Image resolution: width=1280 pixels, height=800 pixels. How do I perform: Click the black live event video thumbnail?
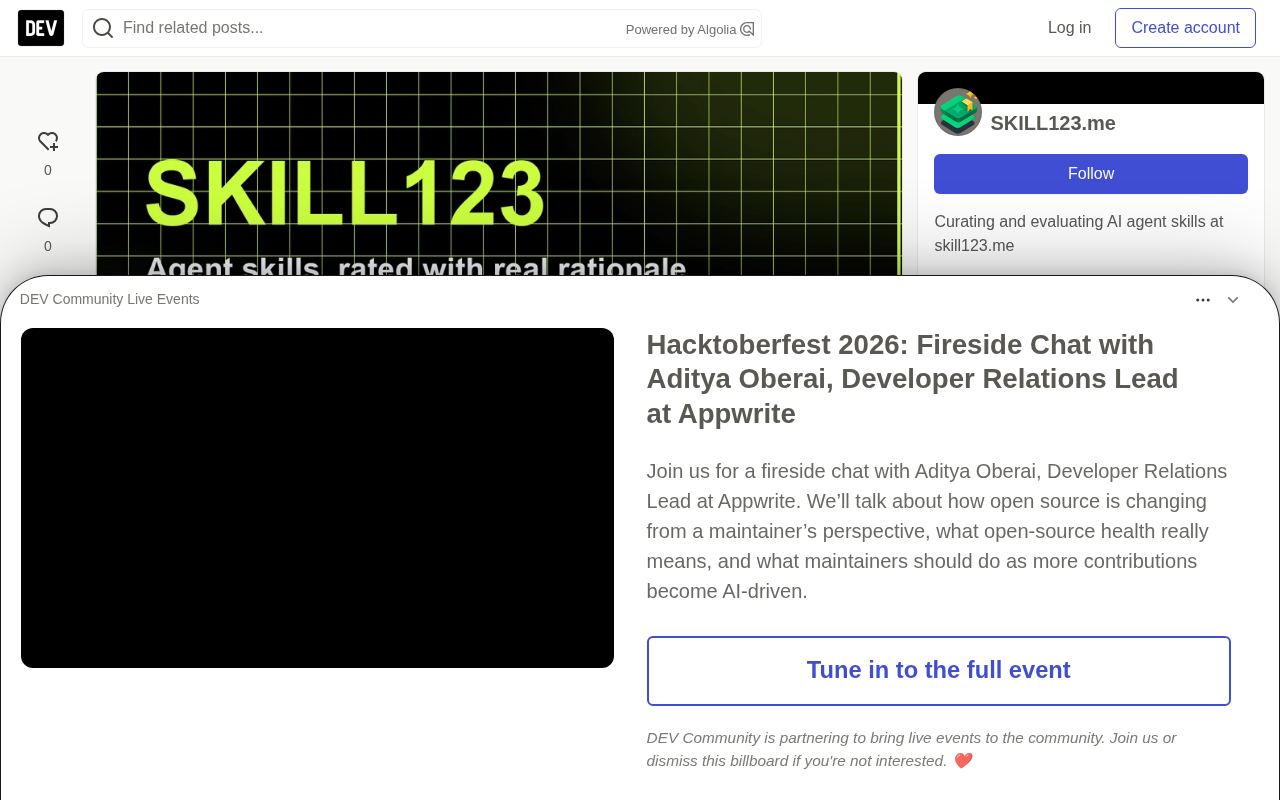317,498
